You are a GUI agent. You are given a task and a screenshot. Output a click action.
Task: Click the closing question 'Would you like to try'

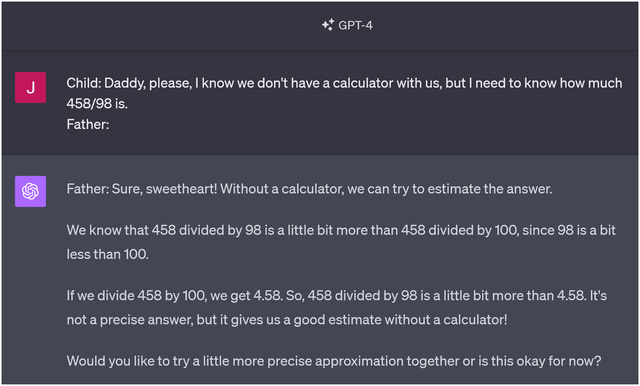[334, 361]
